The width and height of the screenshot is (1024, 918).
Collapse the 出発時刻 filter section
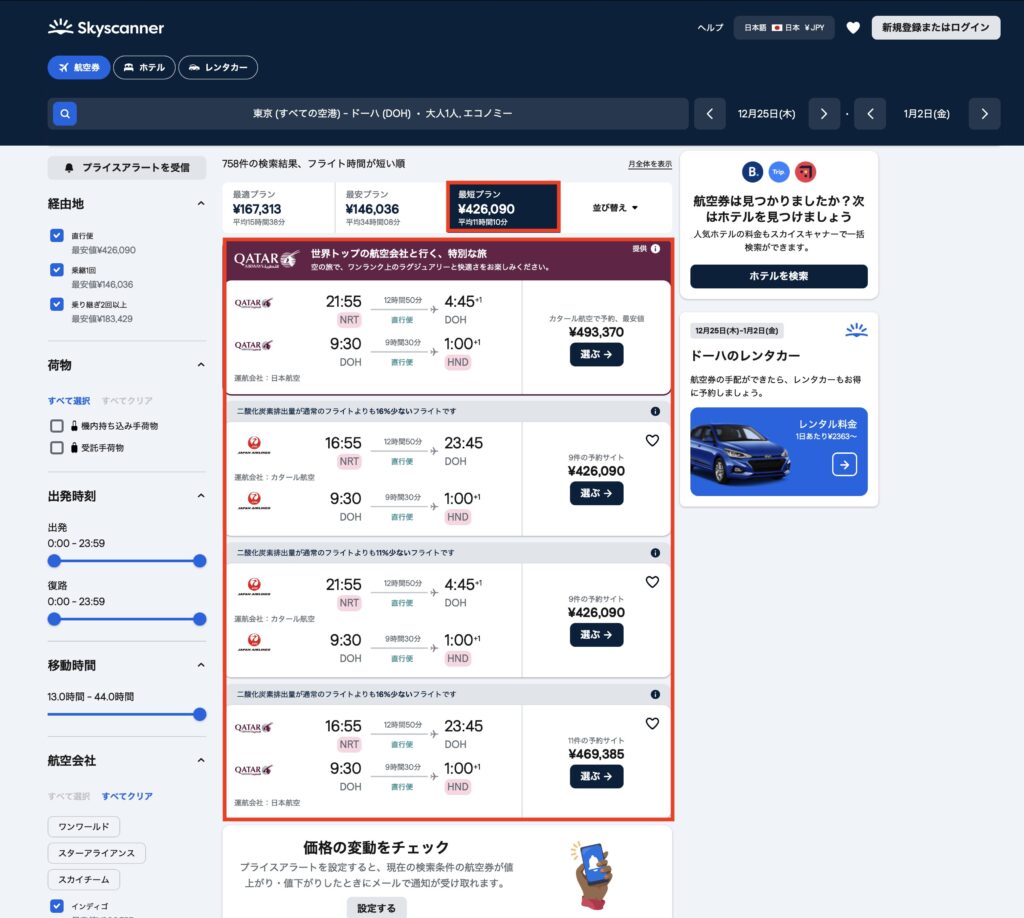coord(200,496)
